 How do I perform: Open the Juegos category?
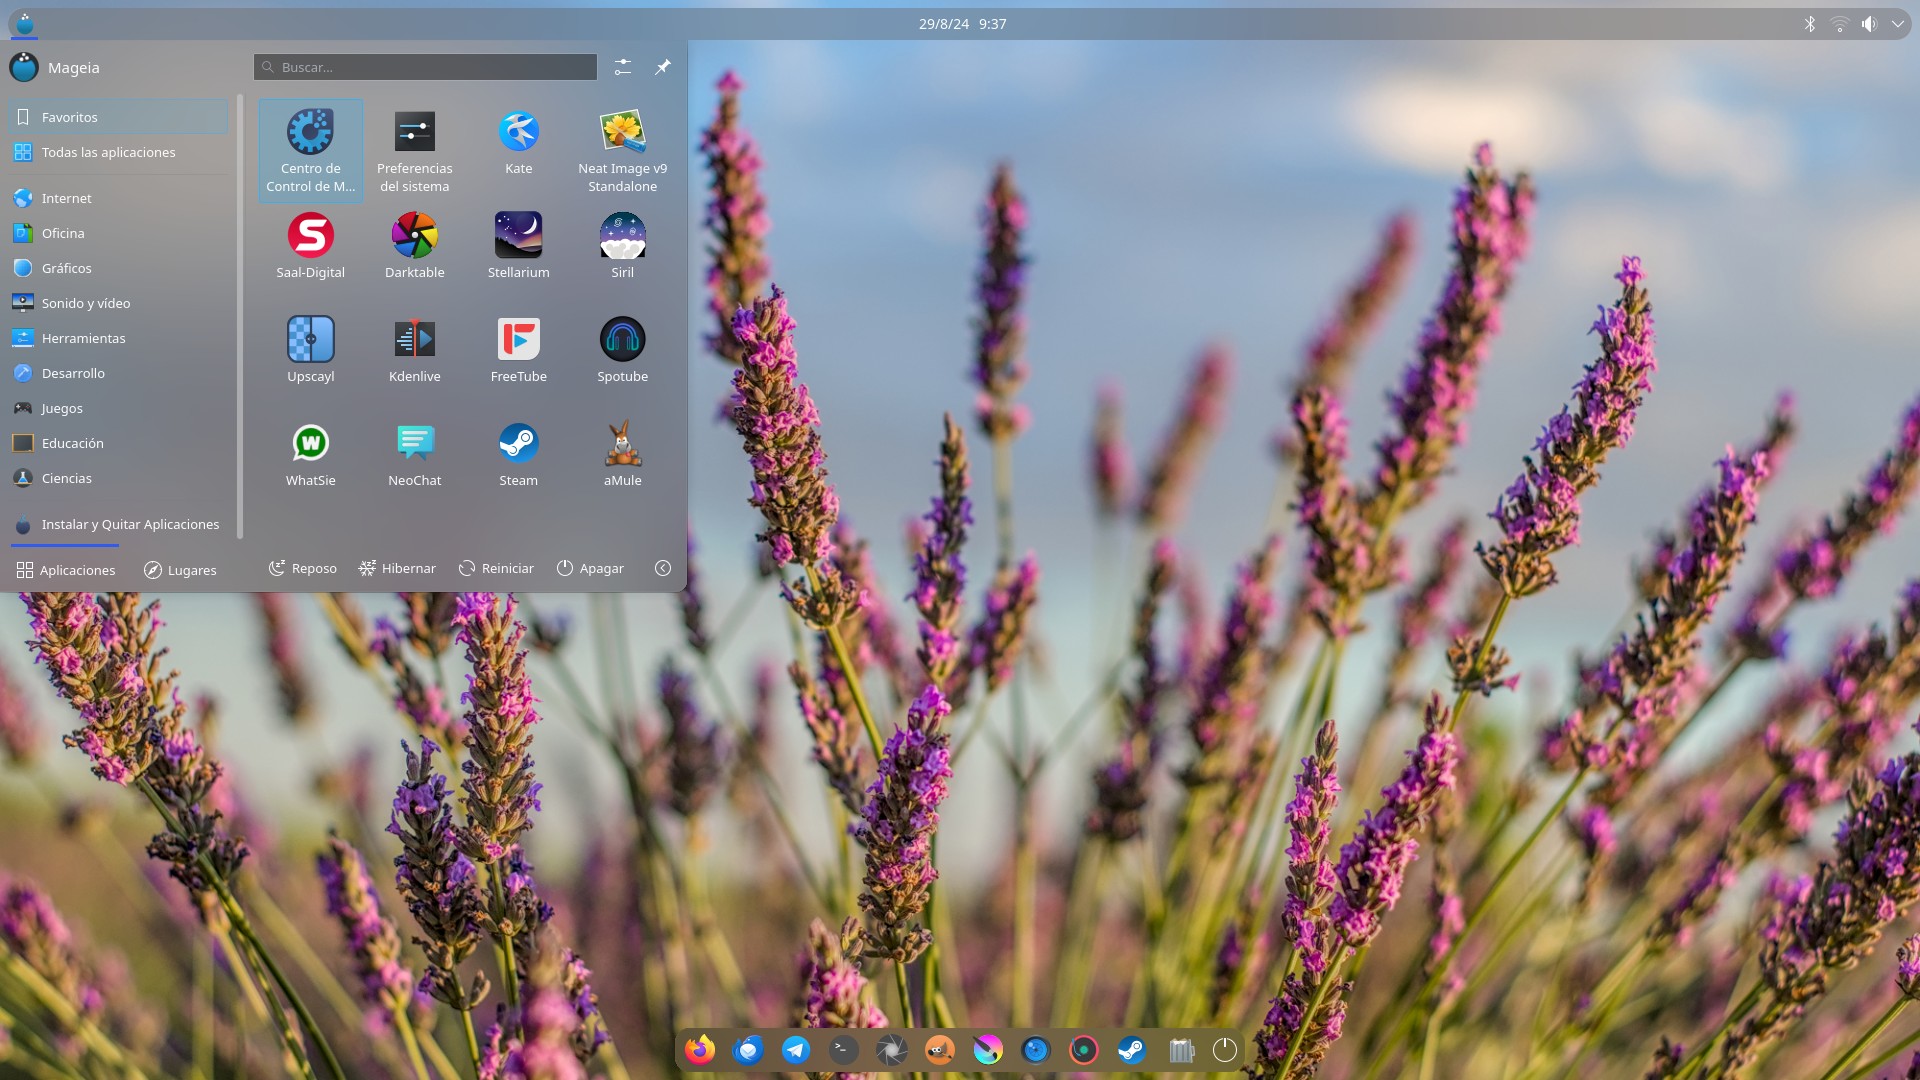coord(118,408)
